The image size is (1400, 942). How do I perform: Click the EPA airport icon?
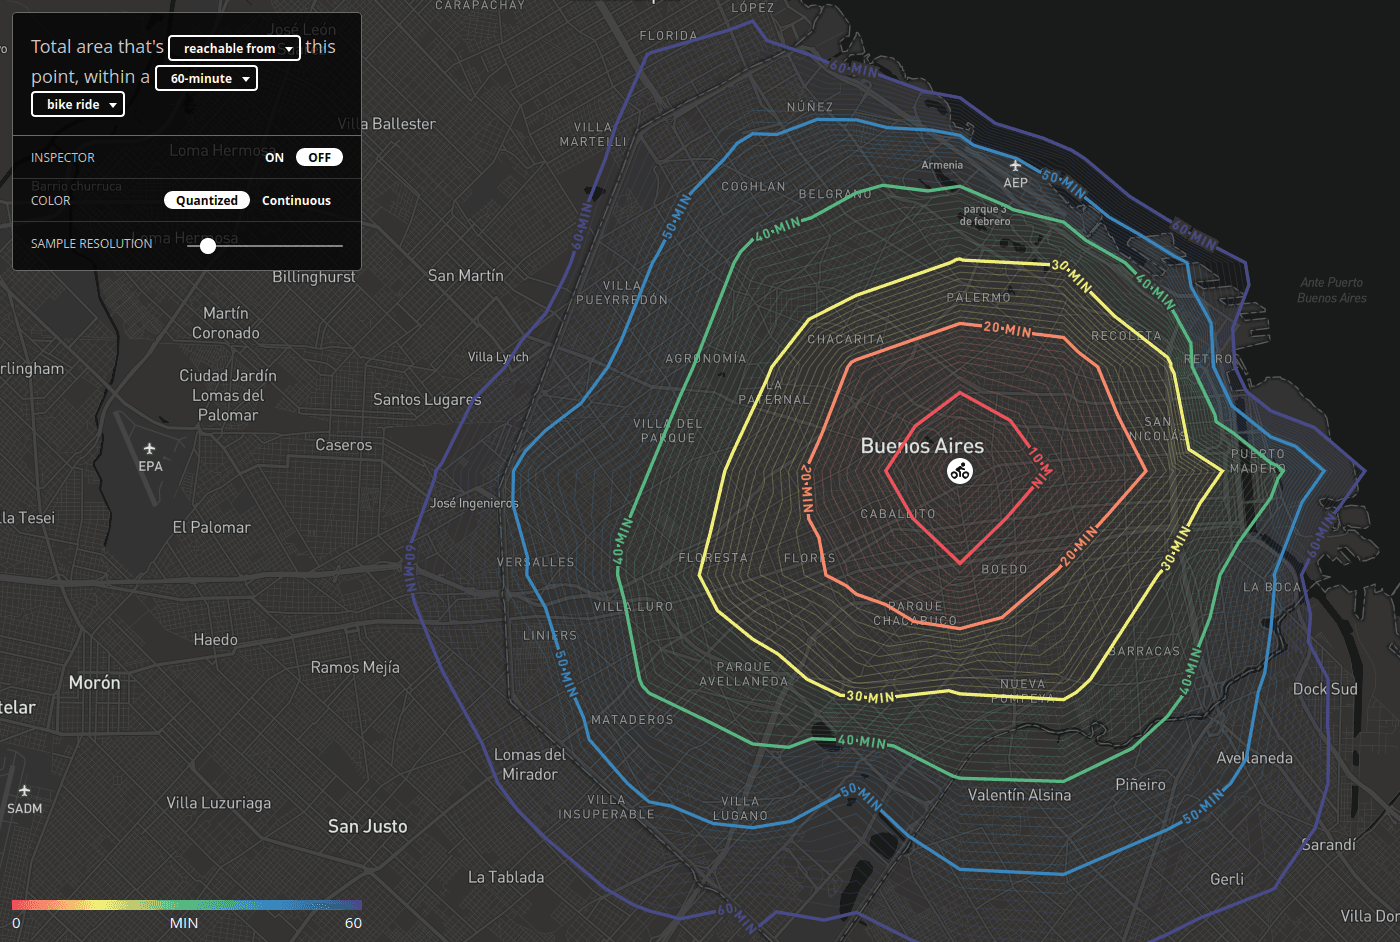(x=150, y=448)
